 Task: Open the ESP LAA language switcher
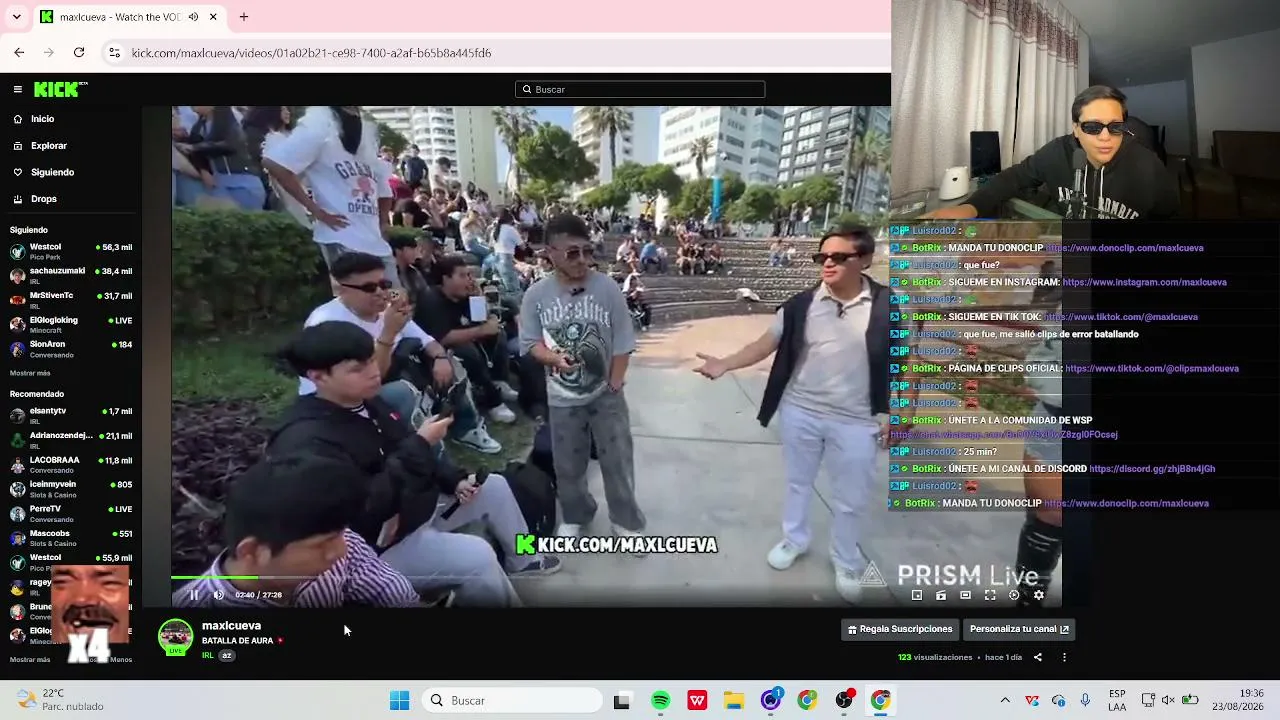pyautogui.click(x=1117, y=700)
